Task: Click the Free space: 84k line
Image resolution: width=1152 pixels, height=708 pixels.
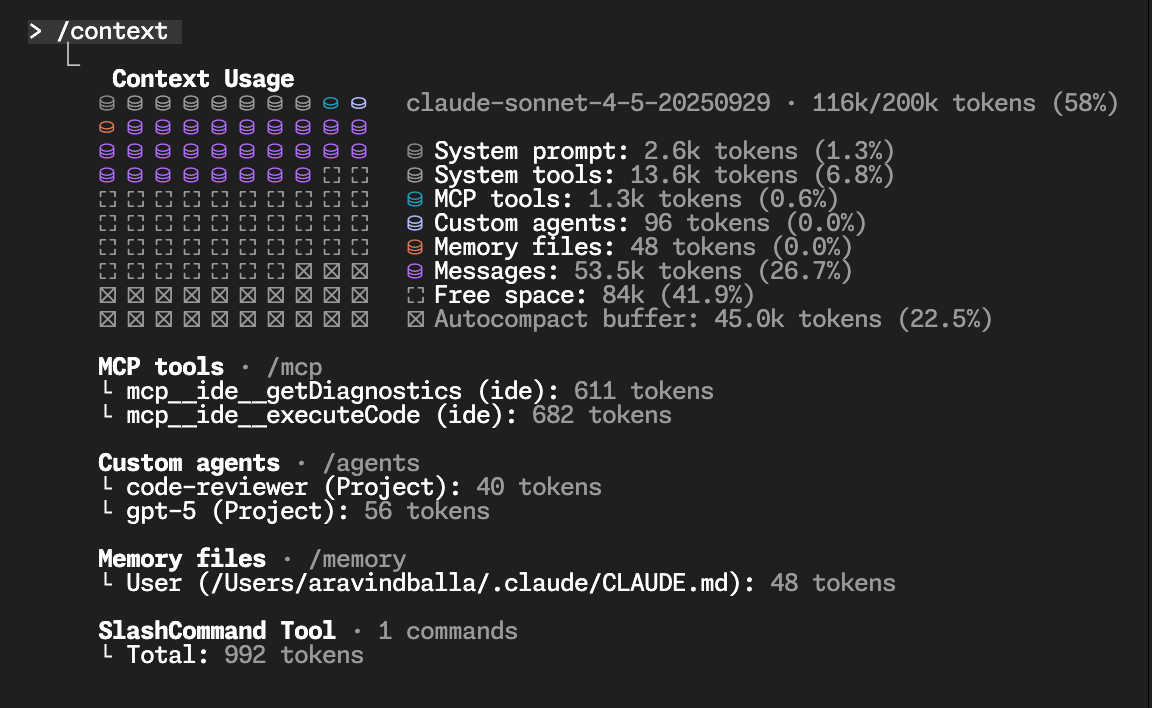Action: click(x=594, y=295)
